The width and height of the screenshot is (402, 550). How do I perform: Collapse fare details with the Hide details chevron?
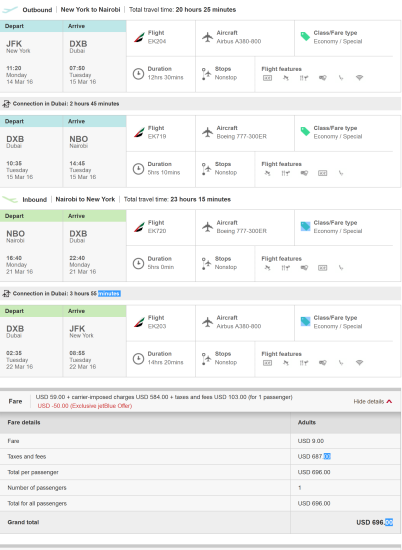click(x=389, y=402)
